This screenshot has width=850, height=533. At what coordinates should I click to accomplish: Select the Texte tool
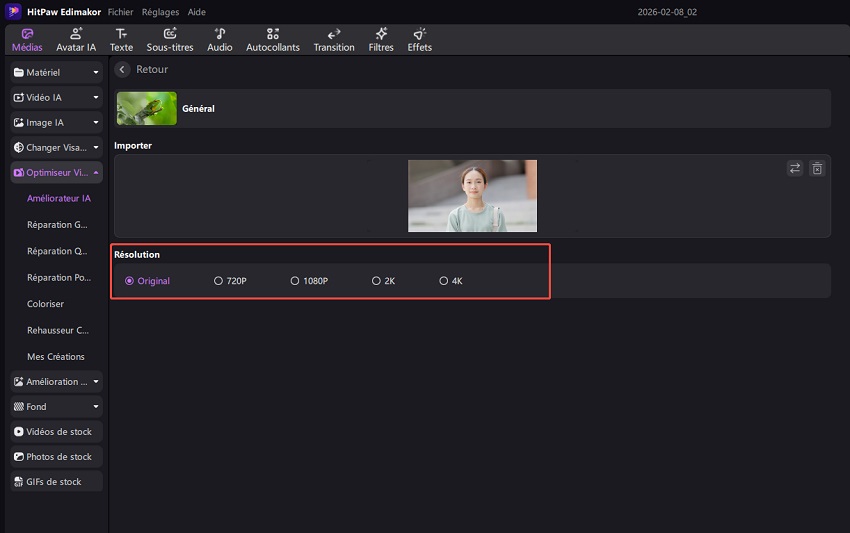click(x=121, y=40)
